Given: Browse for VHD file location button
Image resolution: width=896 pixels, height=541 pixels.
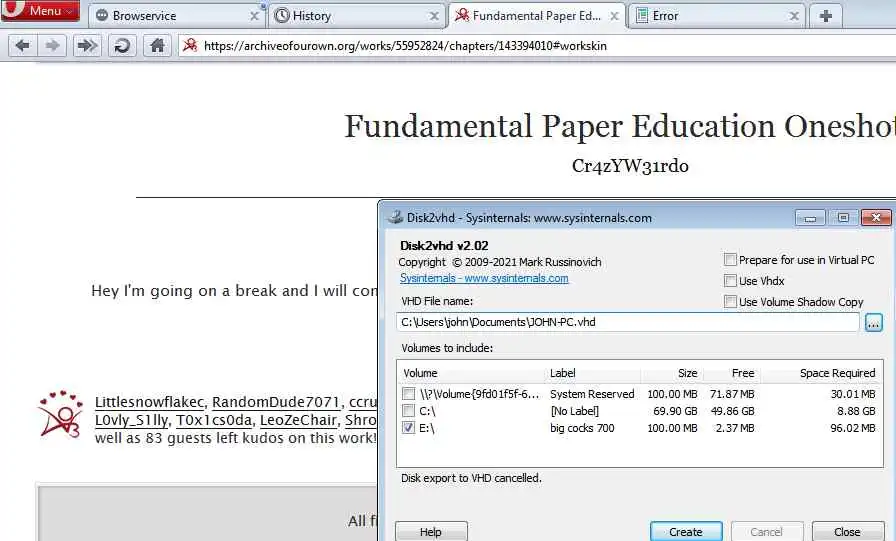Looking at the screenshot, I should [873, 323].
